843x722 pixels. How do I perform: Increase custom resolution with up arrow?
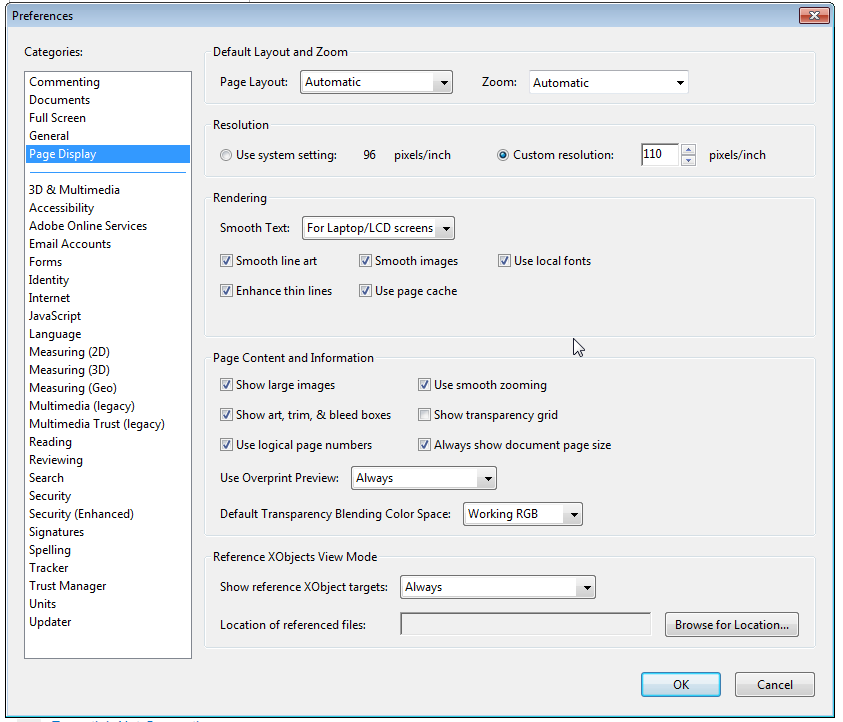pos(688,149)
